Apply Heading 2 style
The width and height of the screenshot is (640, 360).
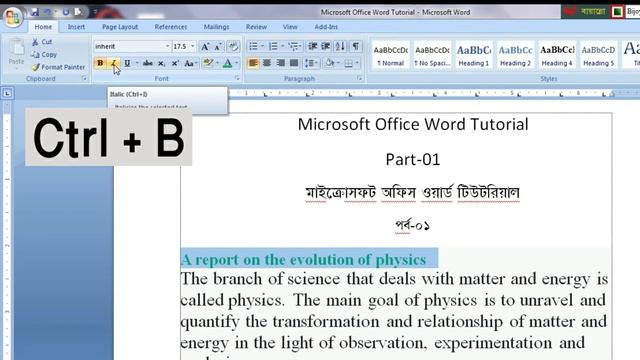pyautogui.click(x=515, y=55)
